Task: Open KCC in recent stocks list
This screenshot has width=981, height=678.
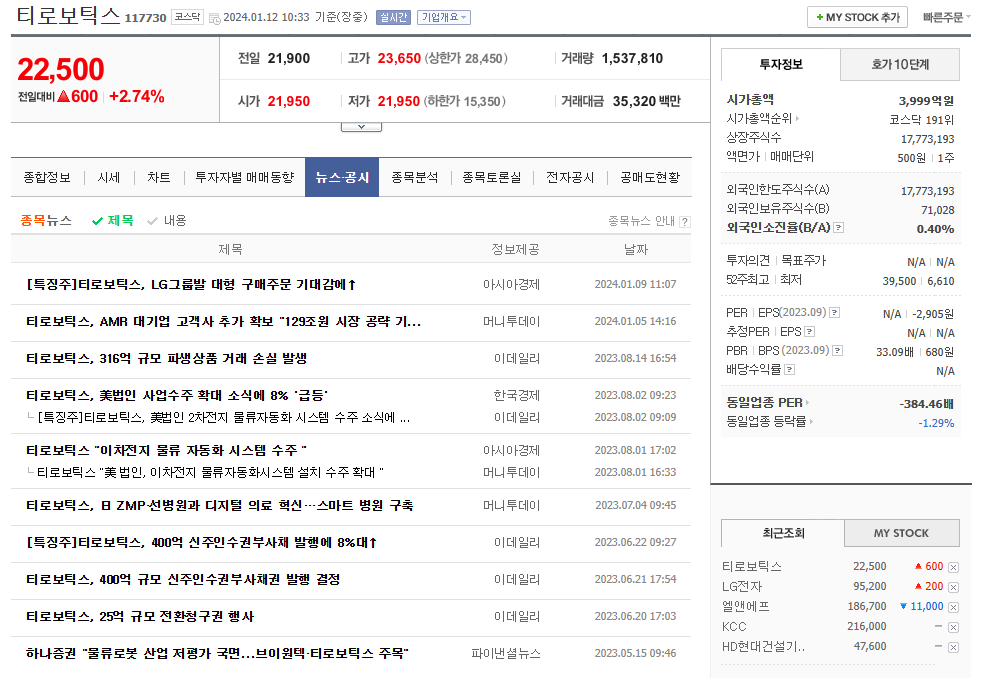Action: [734, 626]
